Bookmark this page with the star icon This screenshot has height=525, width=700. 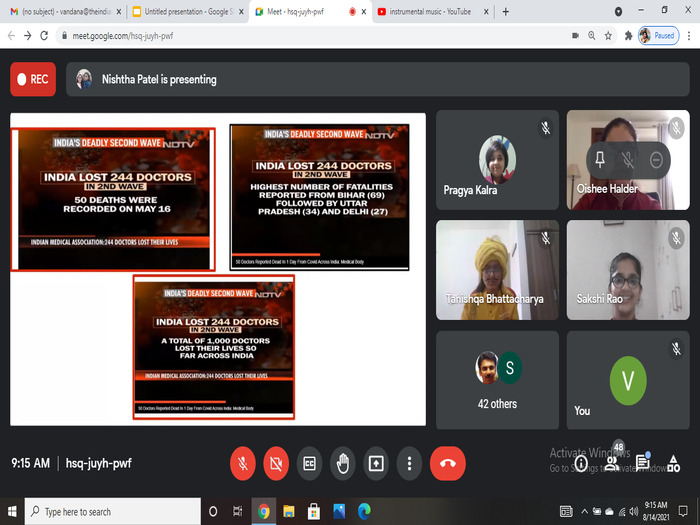tap(608, 36)
